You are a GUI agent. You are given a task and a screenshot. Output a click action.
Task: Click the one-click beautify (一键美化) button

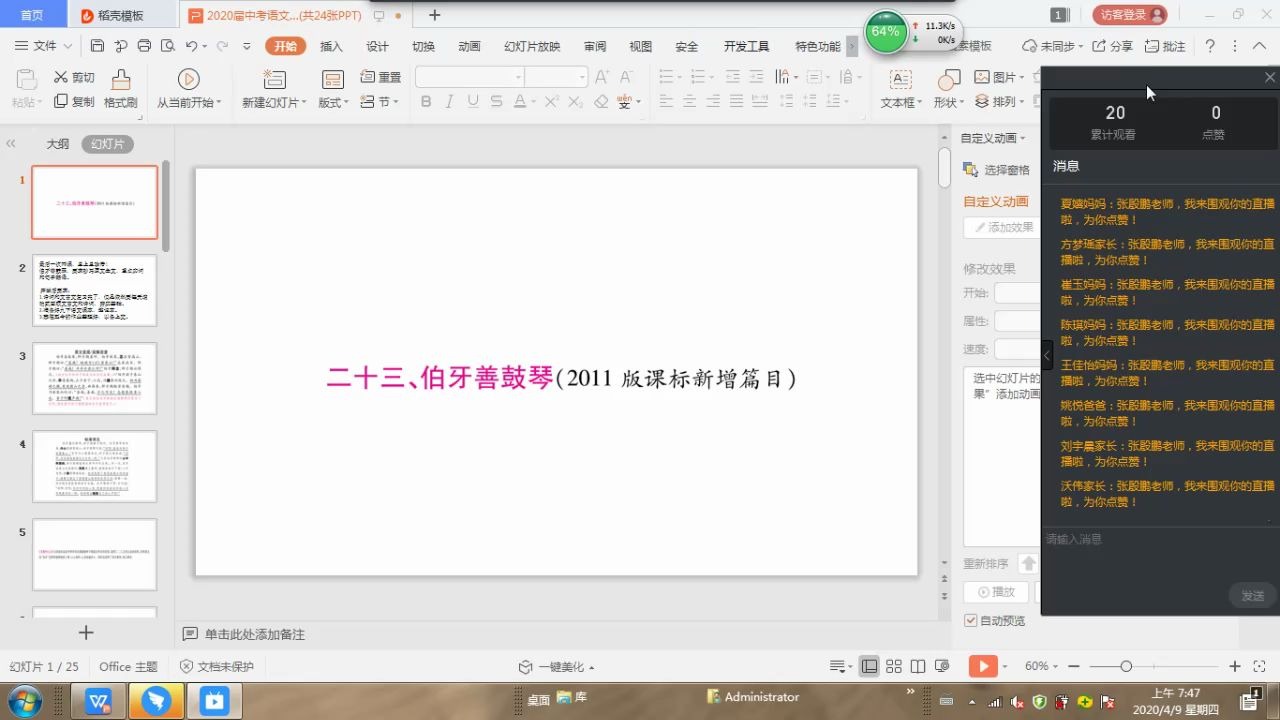tap(556, 667)
